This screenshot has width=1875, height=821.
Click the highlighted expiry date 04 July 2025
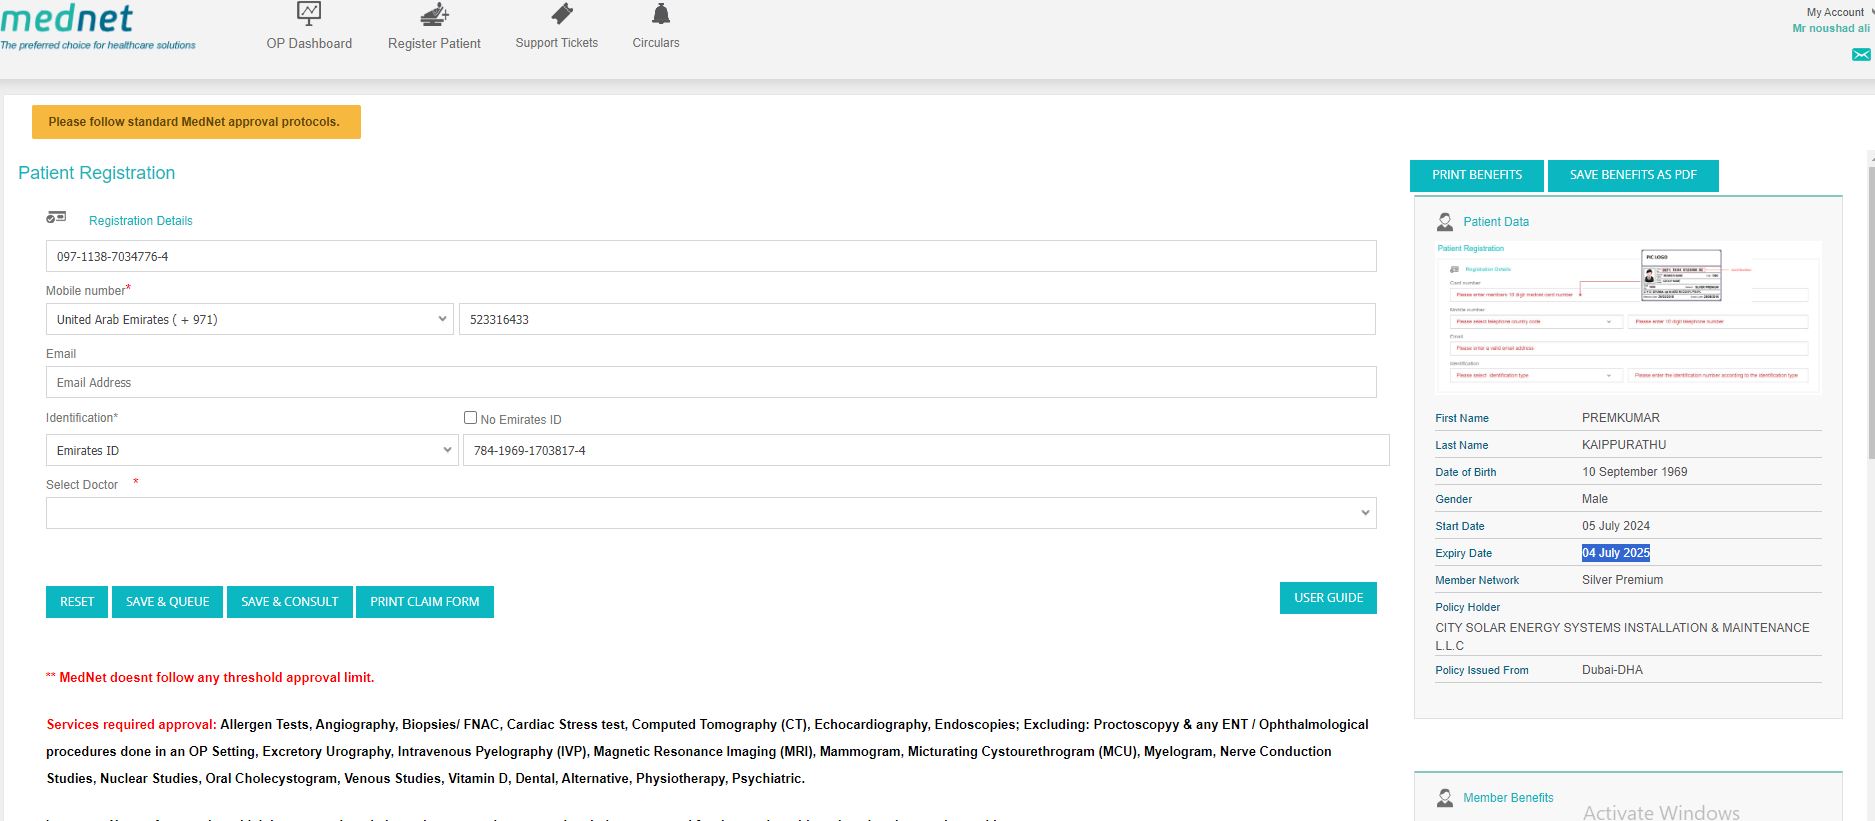tap(1616, 553)
